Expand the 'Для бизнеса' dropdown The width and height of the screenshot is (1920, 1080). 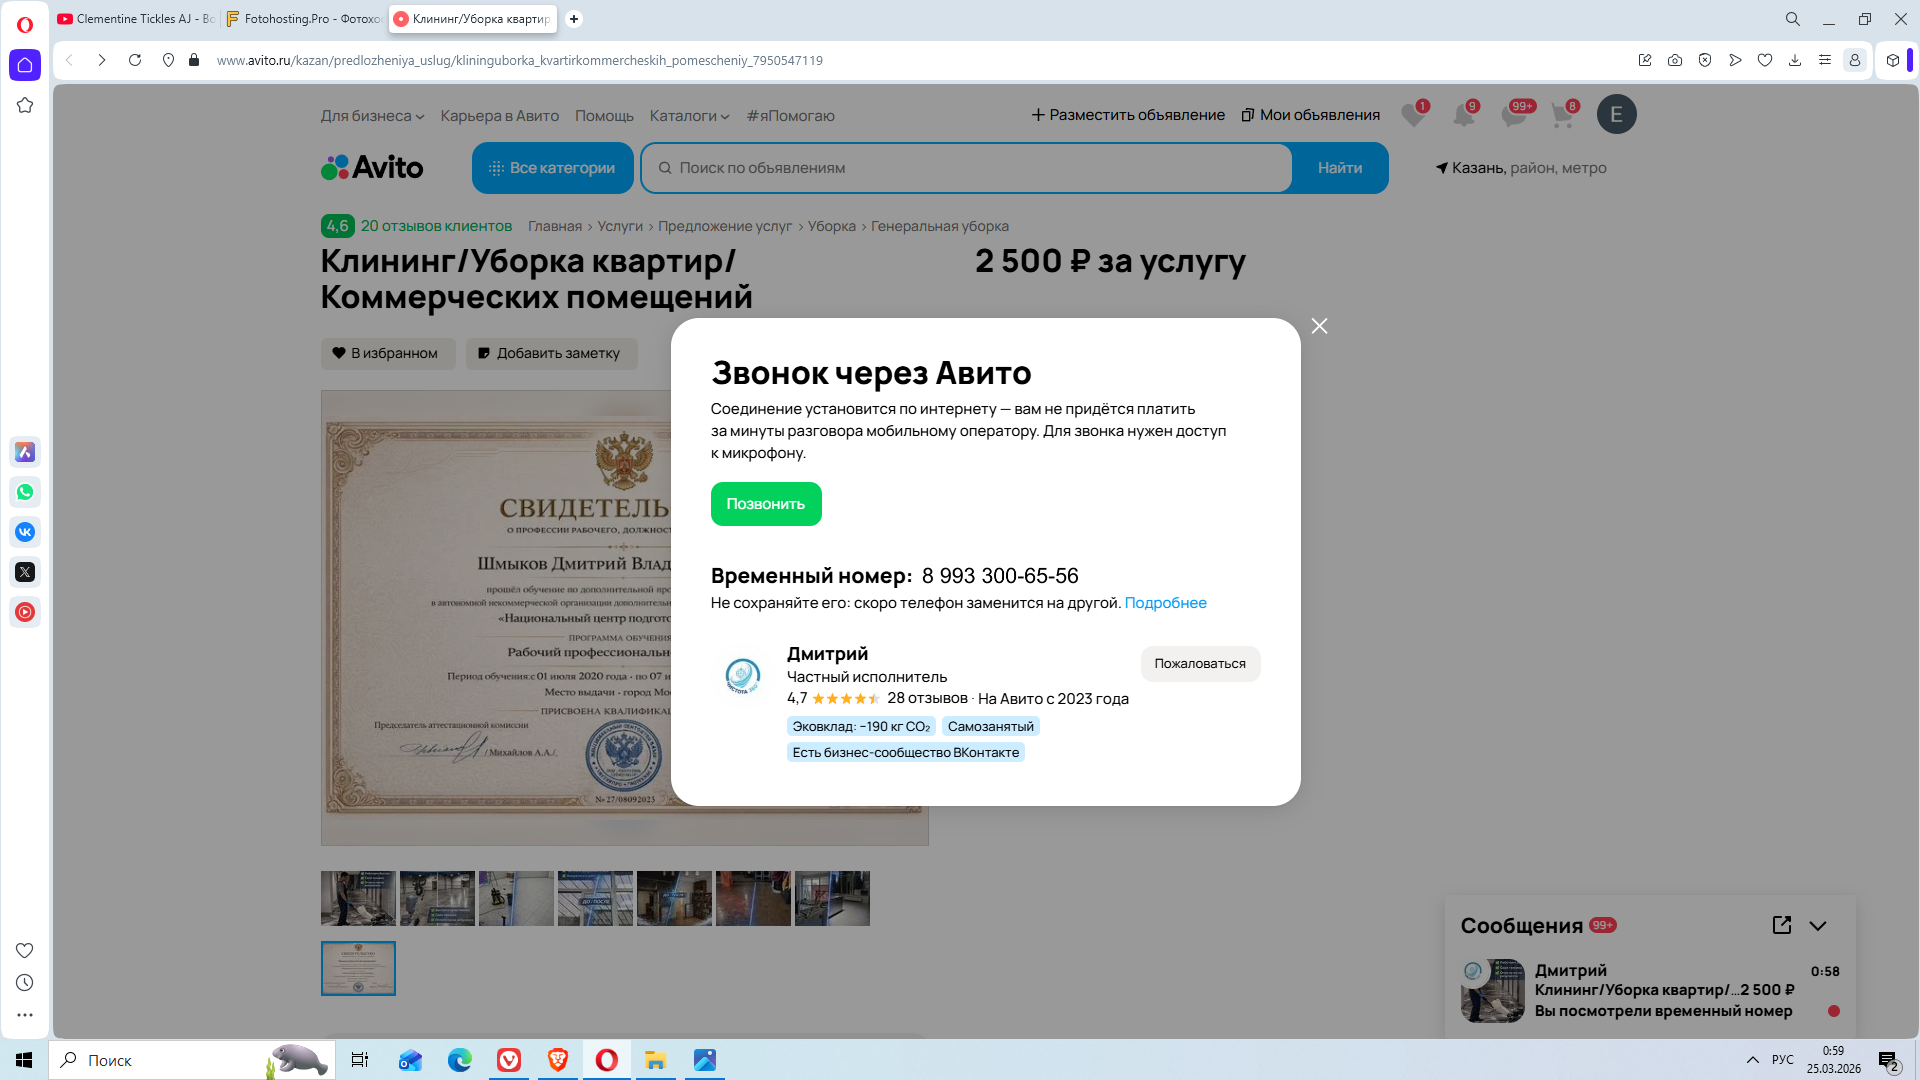pyautogui.click(x=372, y=116)
